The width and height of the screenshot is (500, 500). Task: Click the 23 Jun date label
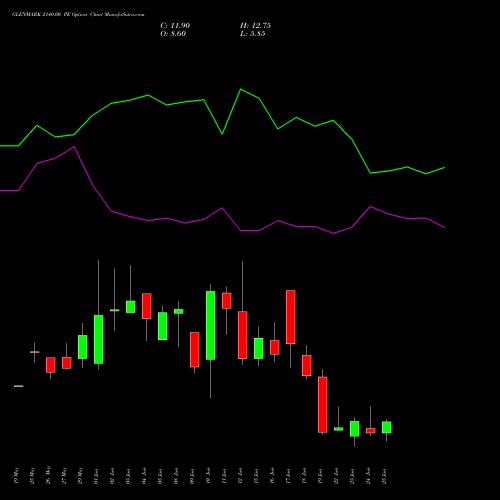click(353, 476)
